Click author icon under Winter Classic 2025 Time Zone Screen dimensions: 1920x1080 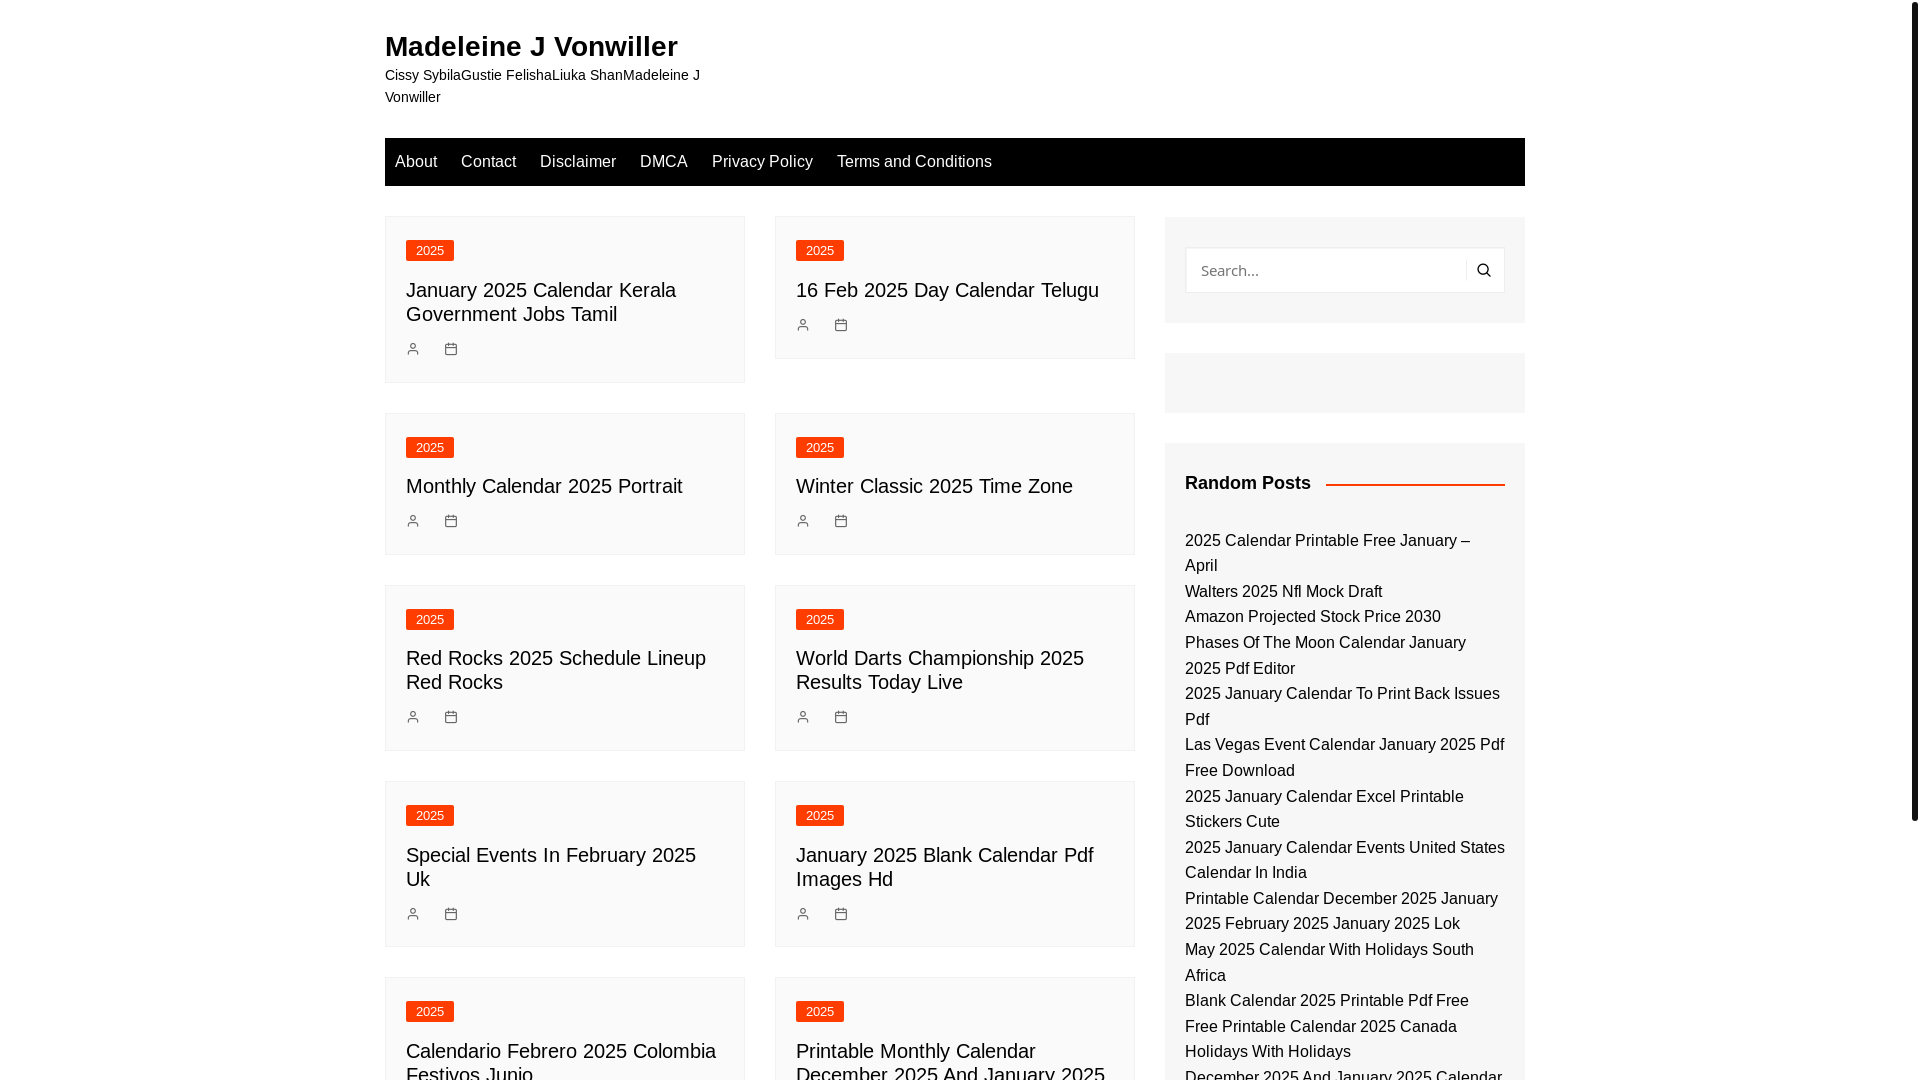point(803,521)
